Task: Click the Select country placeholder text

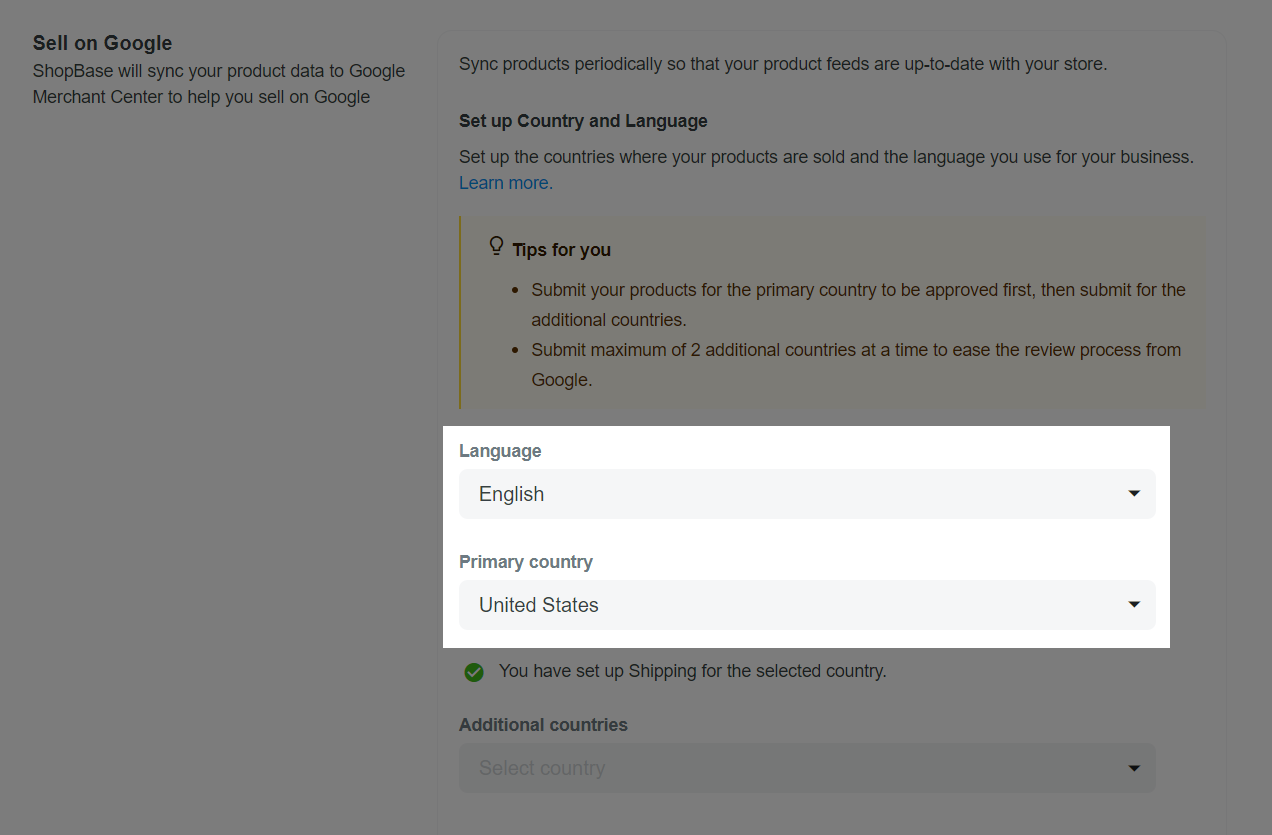Action: [542, 768]
